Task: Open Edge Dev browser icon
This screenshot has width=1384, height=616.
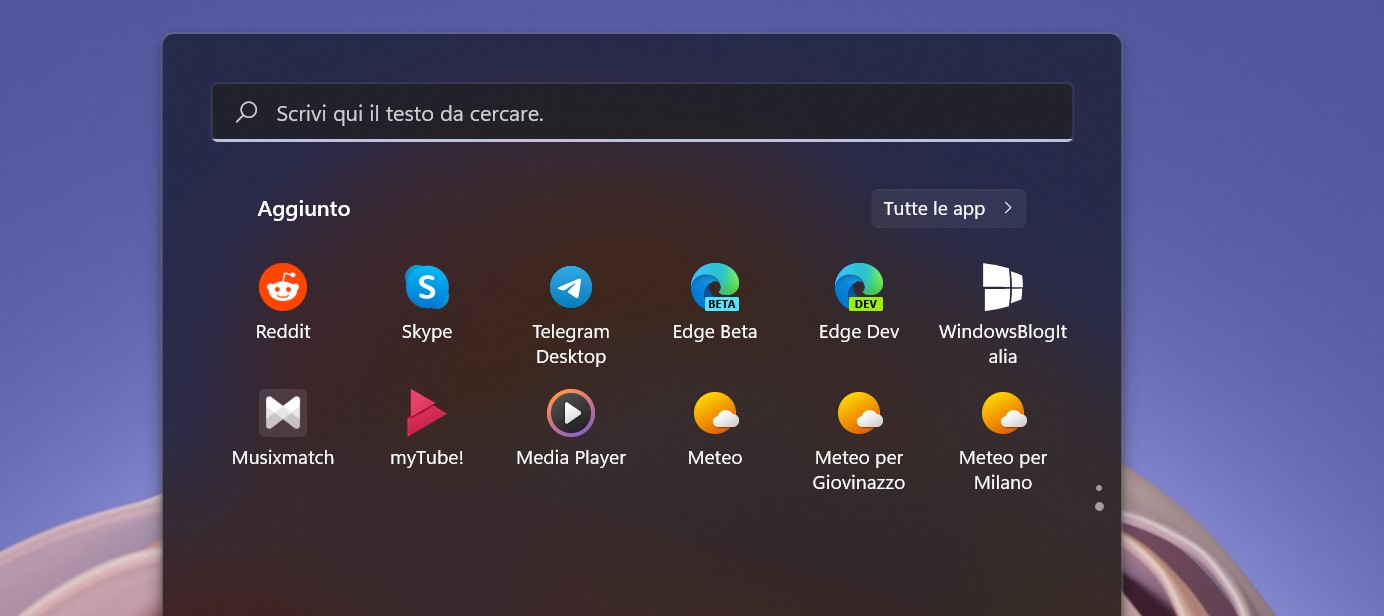Action: pyautogui.click(x=859, y=288)
